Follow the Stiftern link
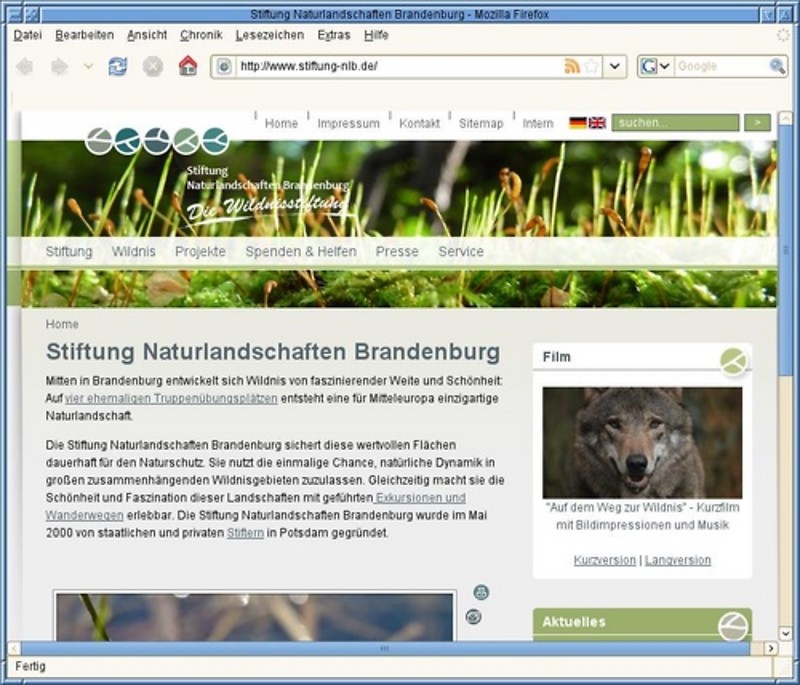Screen dimensions: 800x685 tap(245, 533)
